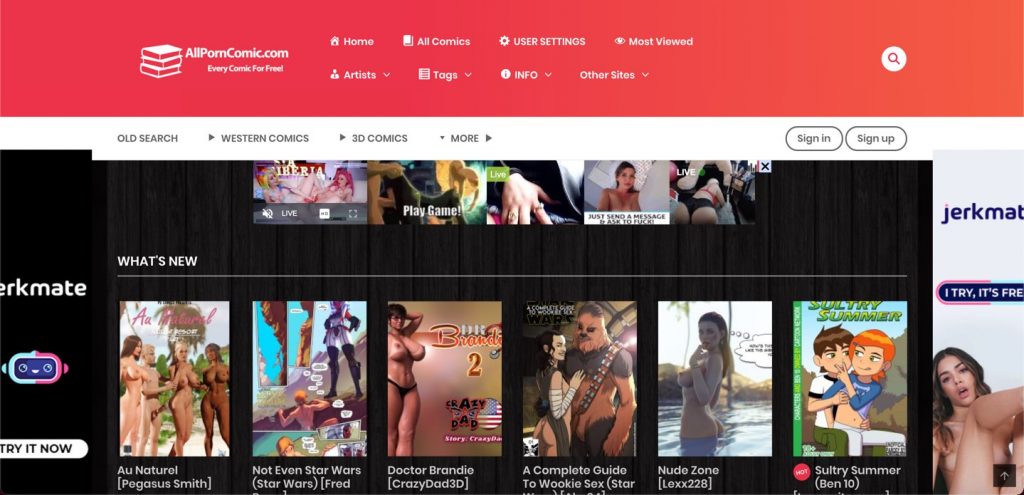Click the WHAT'S NEW section heading
The height and width of the screenshot is (495, 1024).
pyautogui.click(x=157, y=261)
